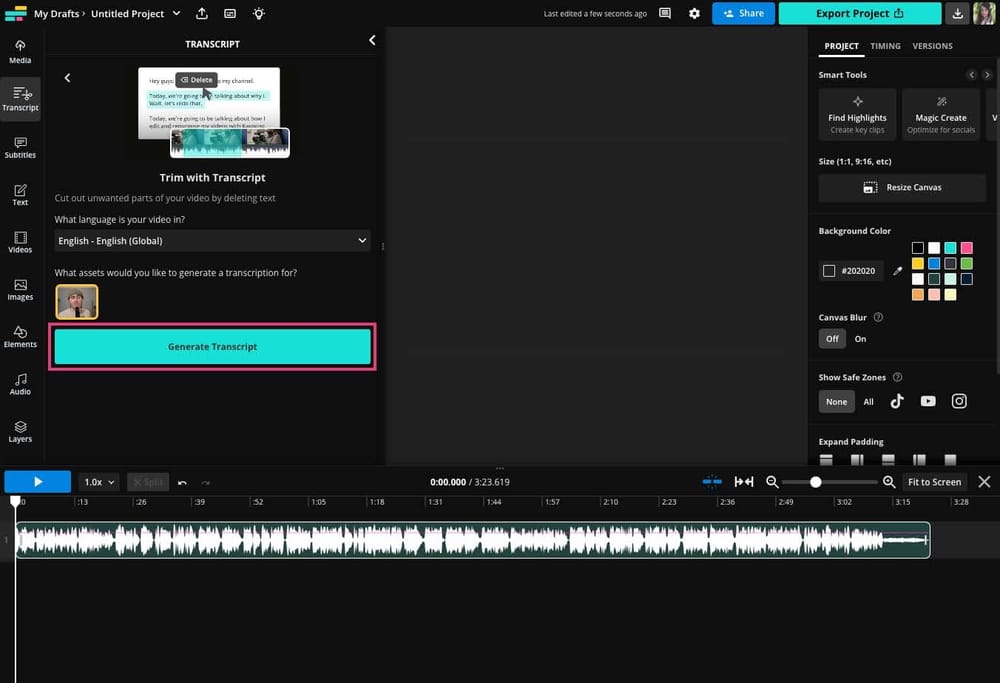
Task: Open the Elements panel
Action: [x=19, y=337]
